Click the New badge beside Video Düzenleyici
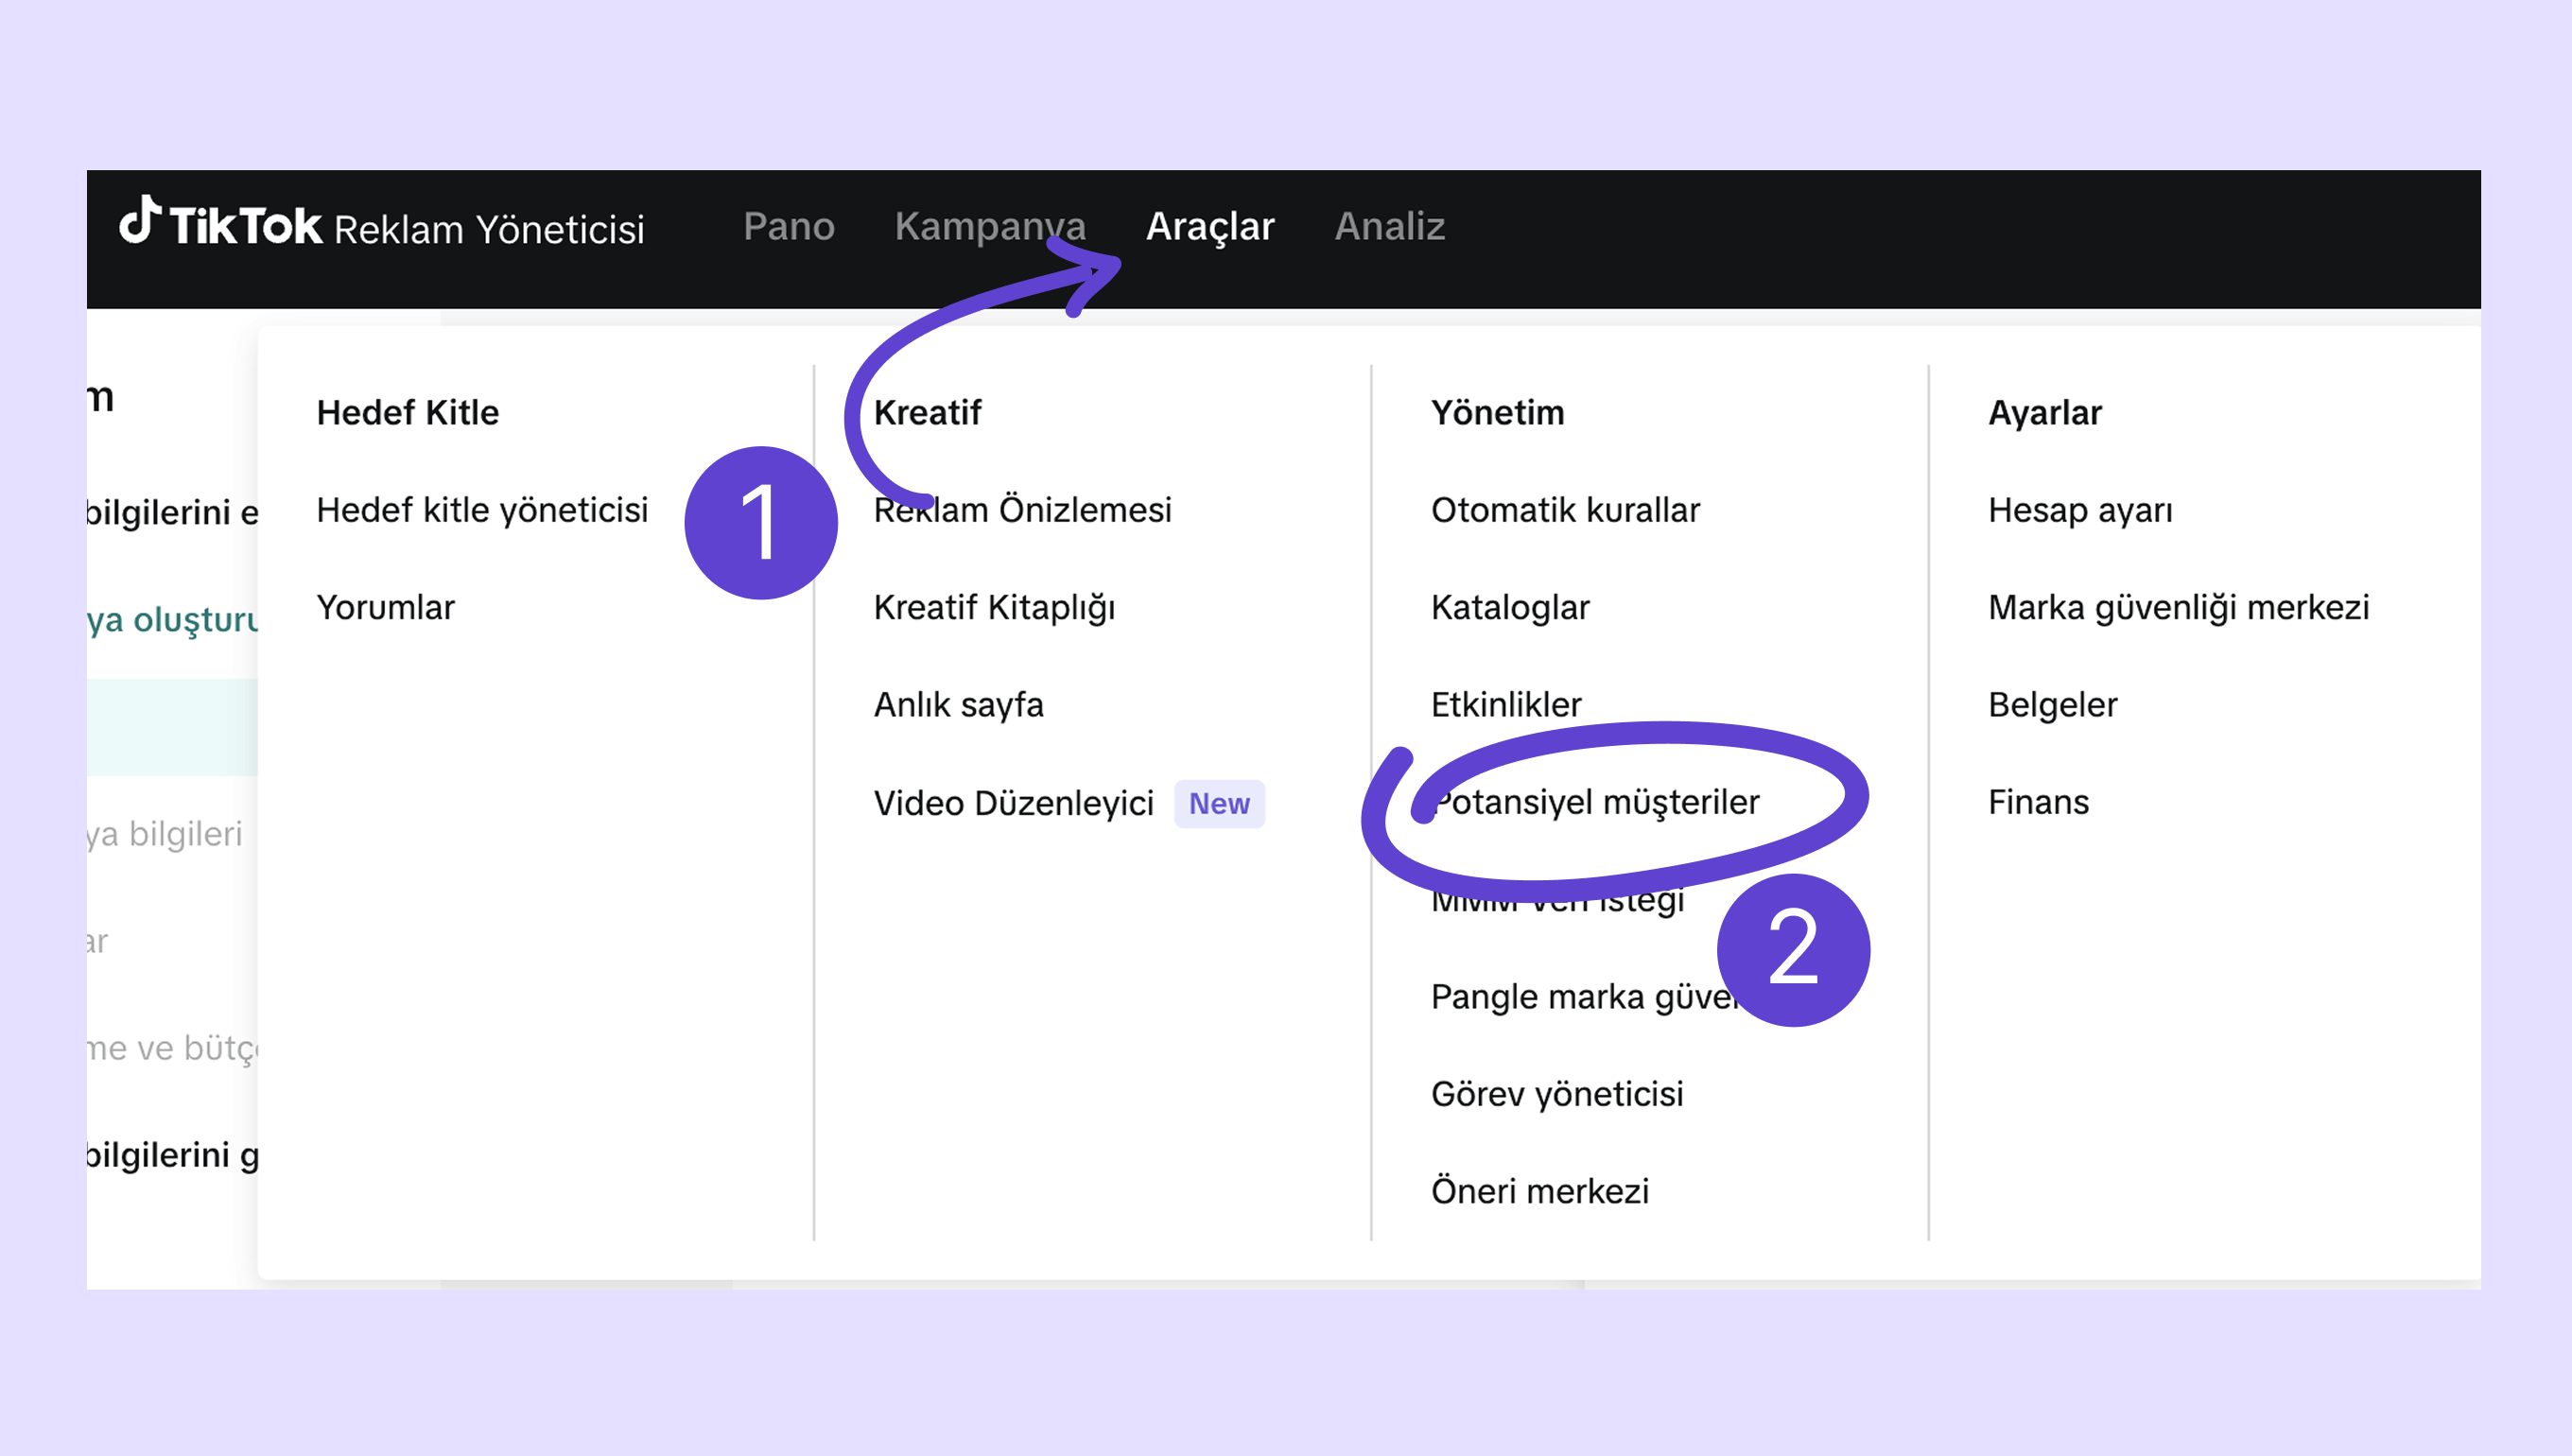 [1219, 803]
